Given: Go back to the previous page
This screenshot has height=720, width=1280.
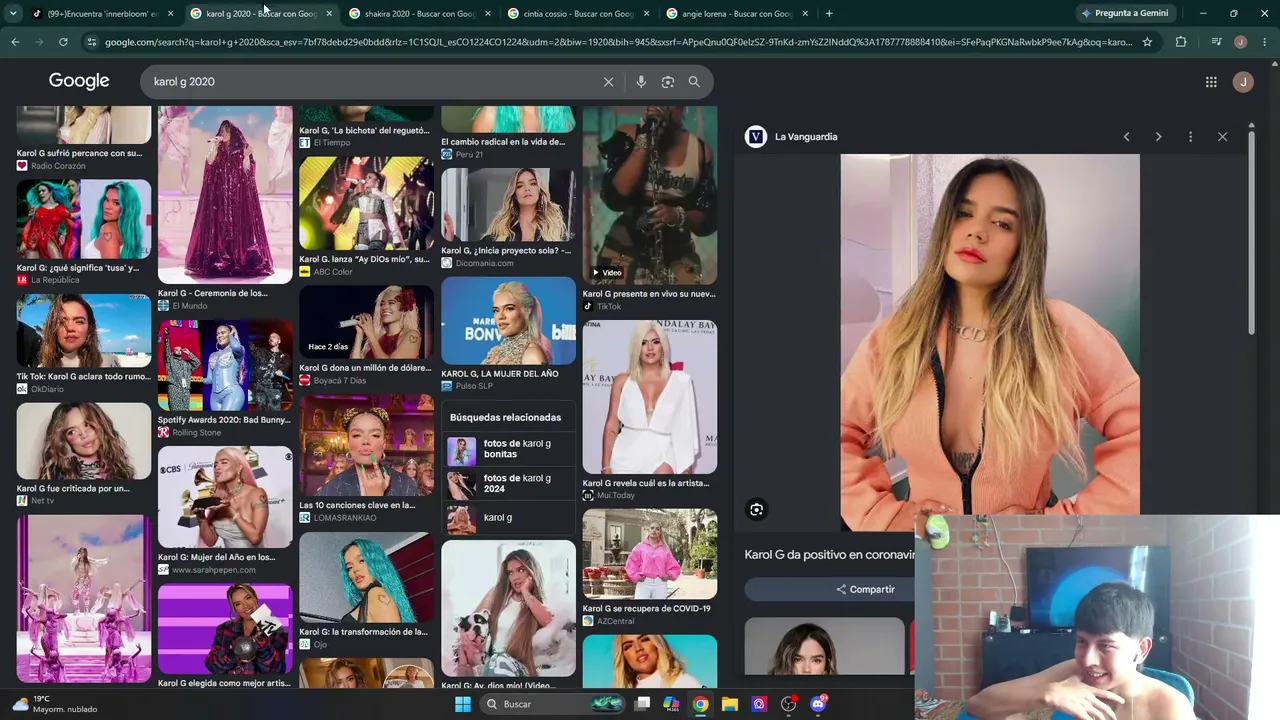Looking at the screenshot, I should [x=15, y=42].
